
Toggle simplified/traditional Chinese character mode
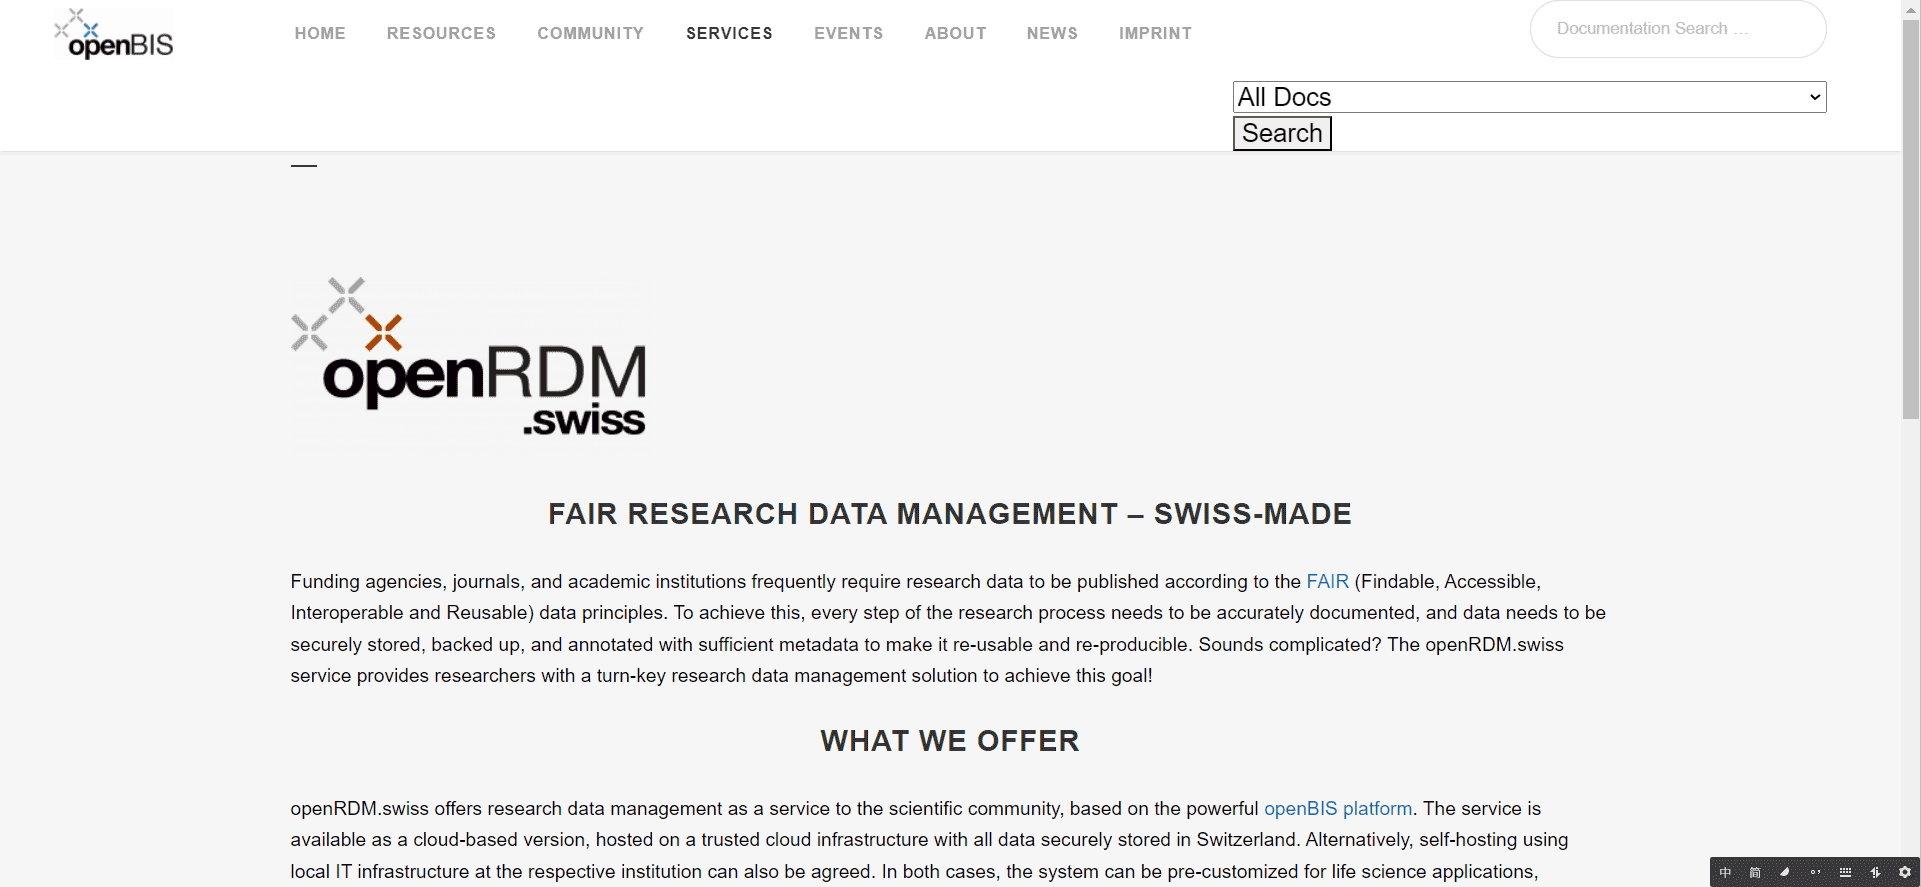coord(1755,872)
